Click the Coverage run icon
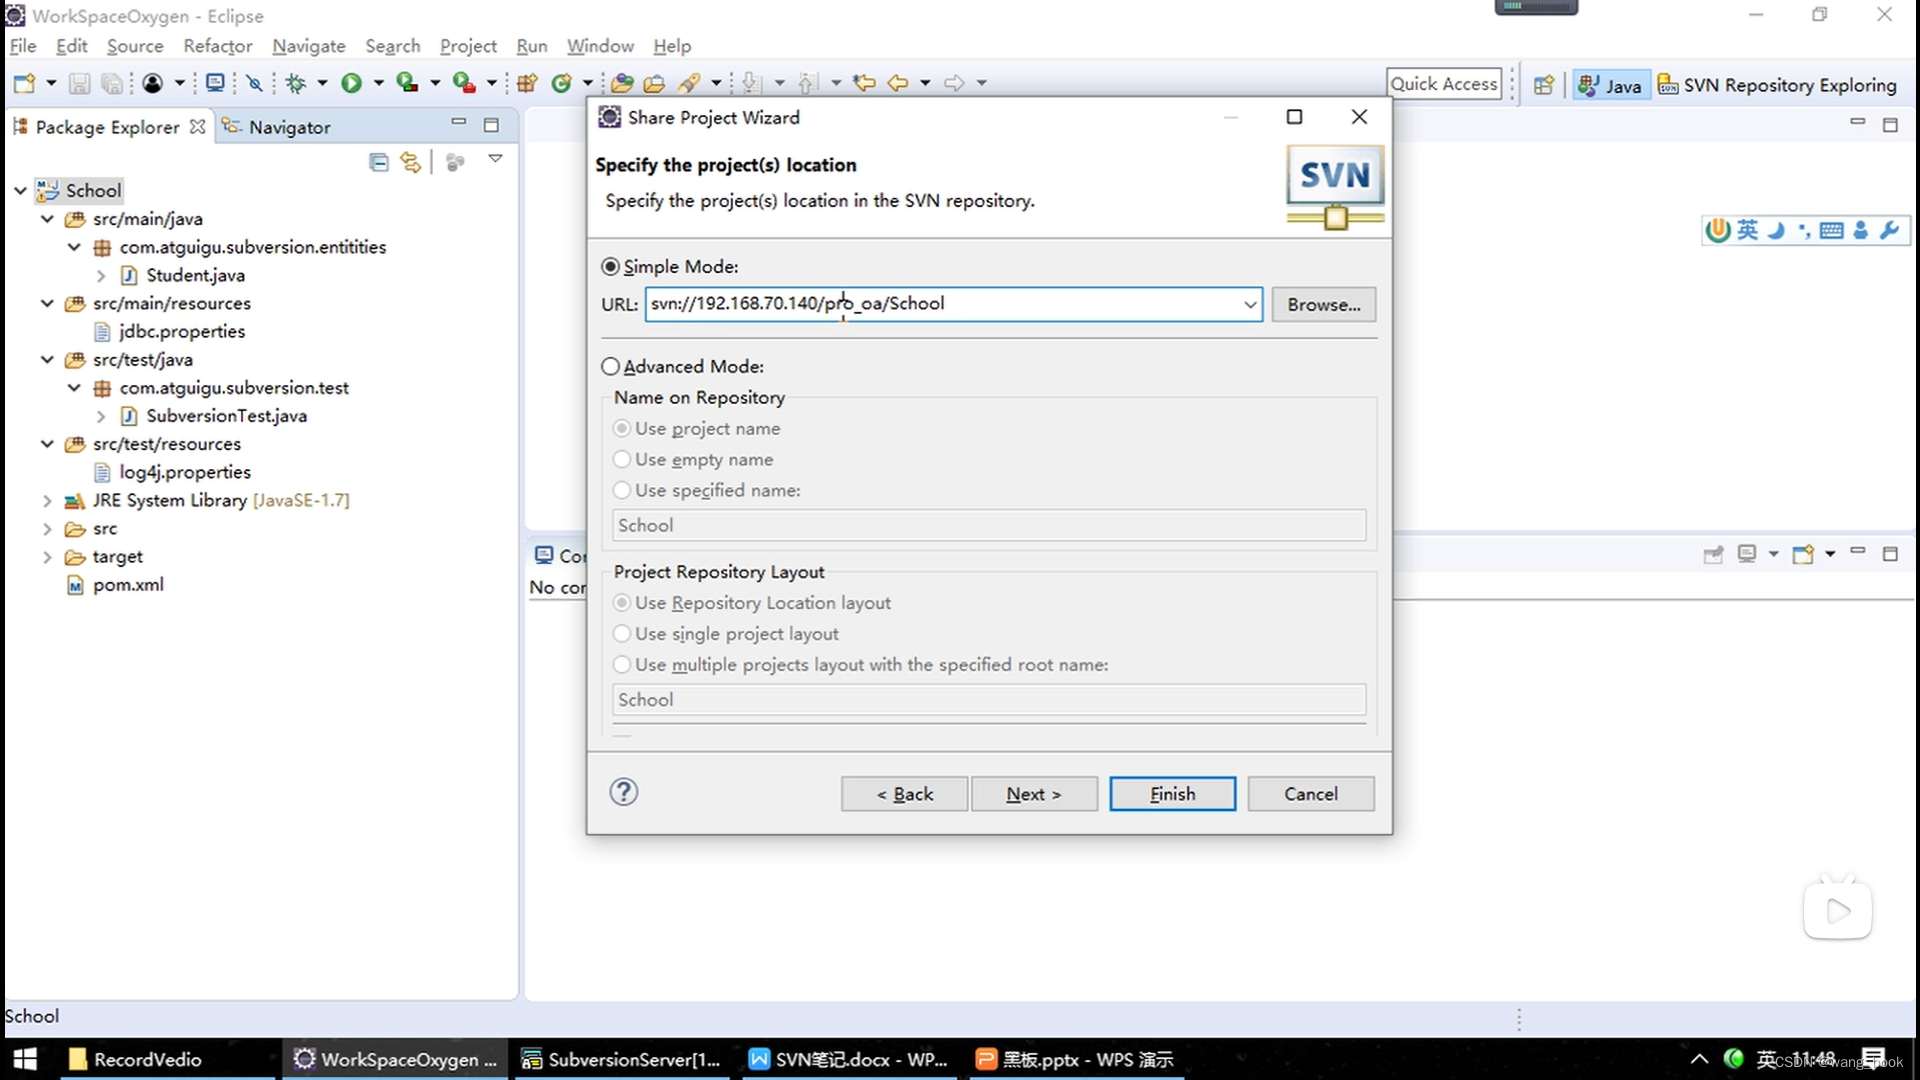The width and height of the screenshot is (1920, 1080). tap(407, 83)
